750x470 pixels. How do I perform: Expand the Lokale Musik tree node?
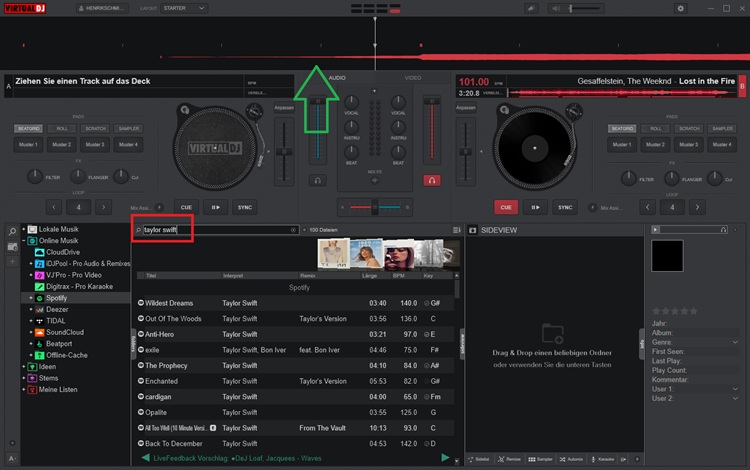[23, 230]
